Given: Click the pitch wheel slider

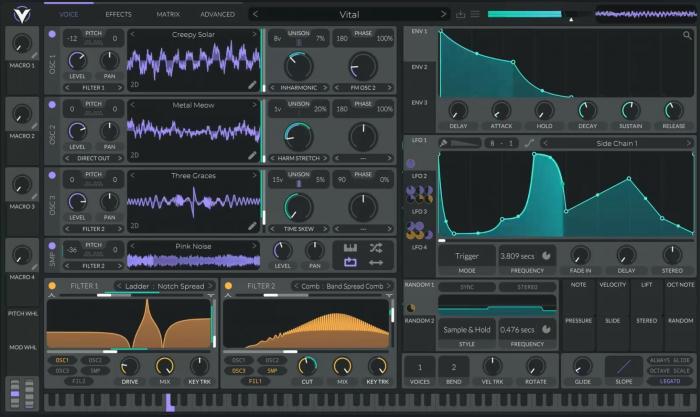Looking at the screenshot, I should pos(15,393).
